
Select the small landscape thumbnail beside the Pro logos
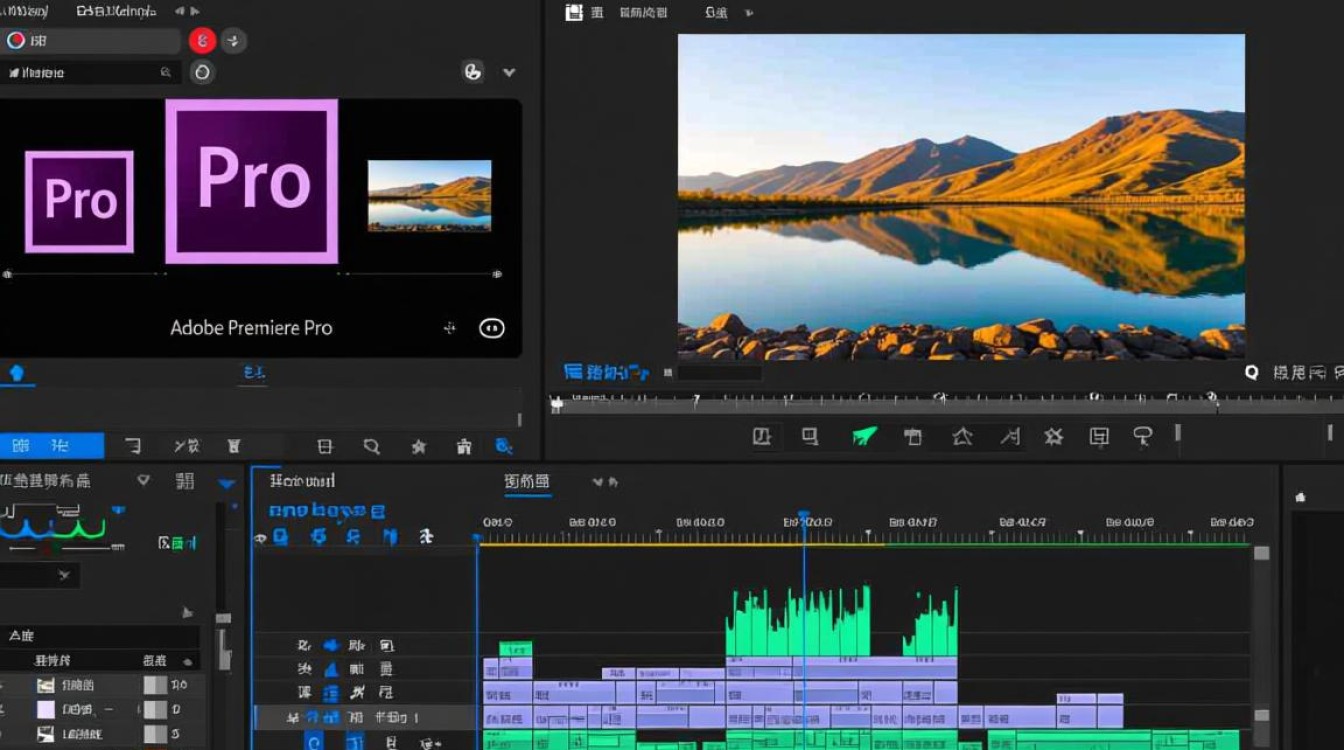(x=429, y=195)
